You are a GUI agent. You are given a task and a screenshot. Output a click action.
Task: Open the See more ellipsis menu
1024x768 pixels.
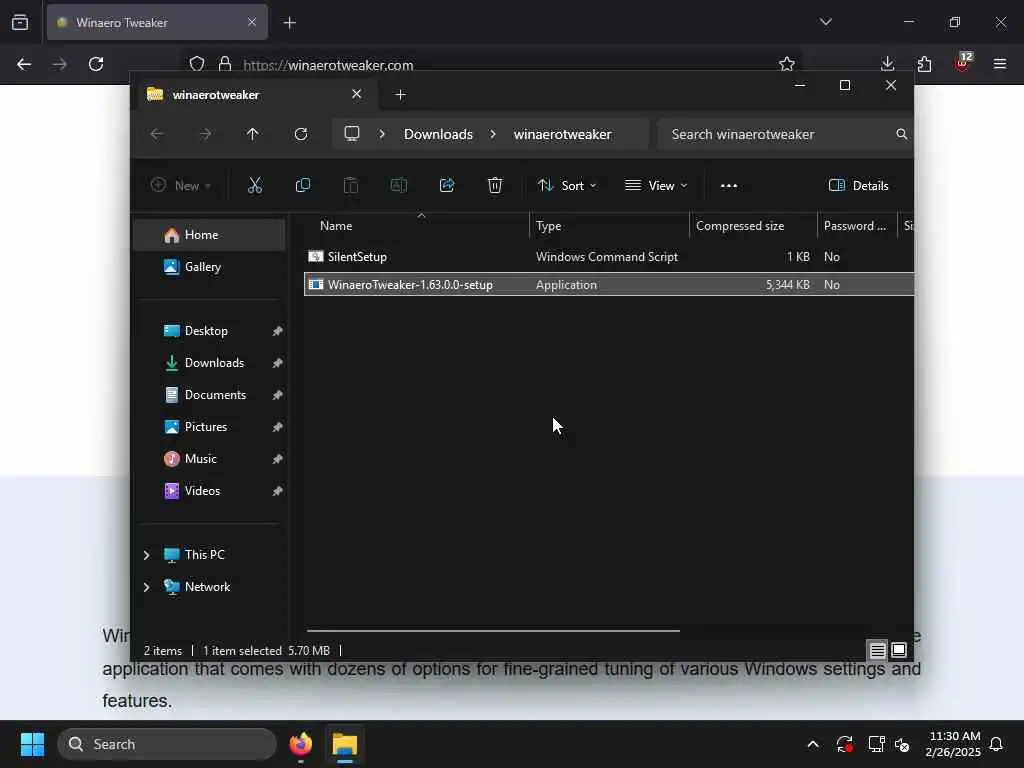729,185
